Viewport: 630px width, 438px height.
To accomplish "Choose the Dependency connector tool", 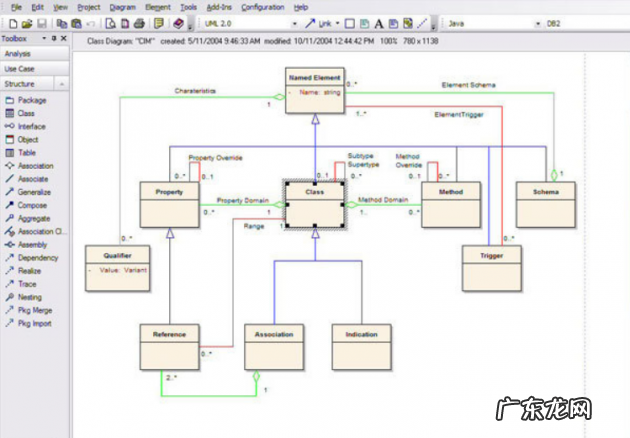I will (36, 257).
